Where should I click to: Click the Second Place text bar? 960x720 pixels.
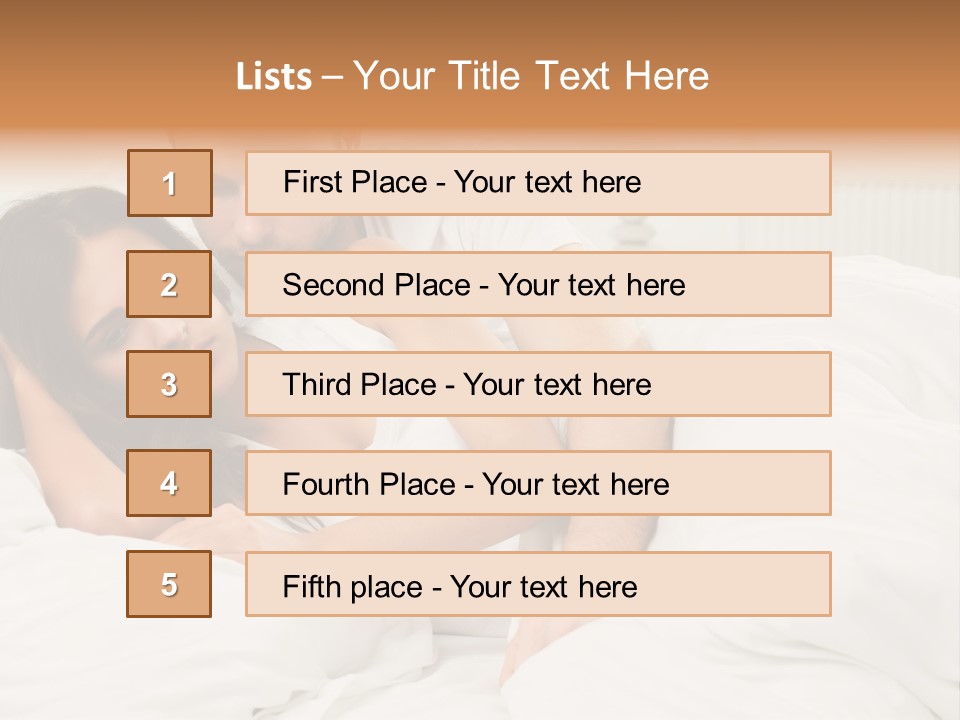538,284
